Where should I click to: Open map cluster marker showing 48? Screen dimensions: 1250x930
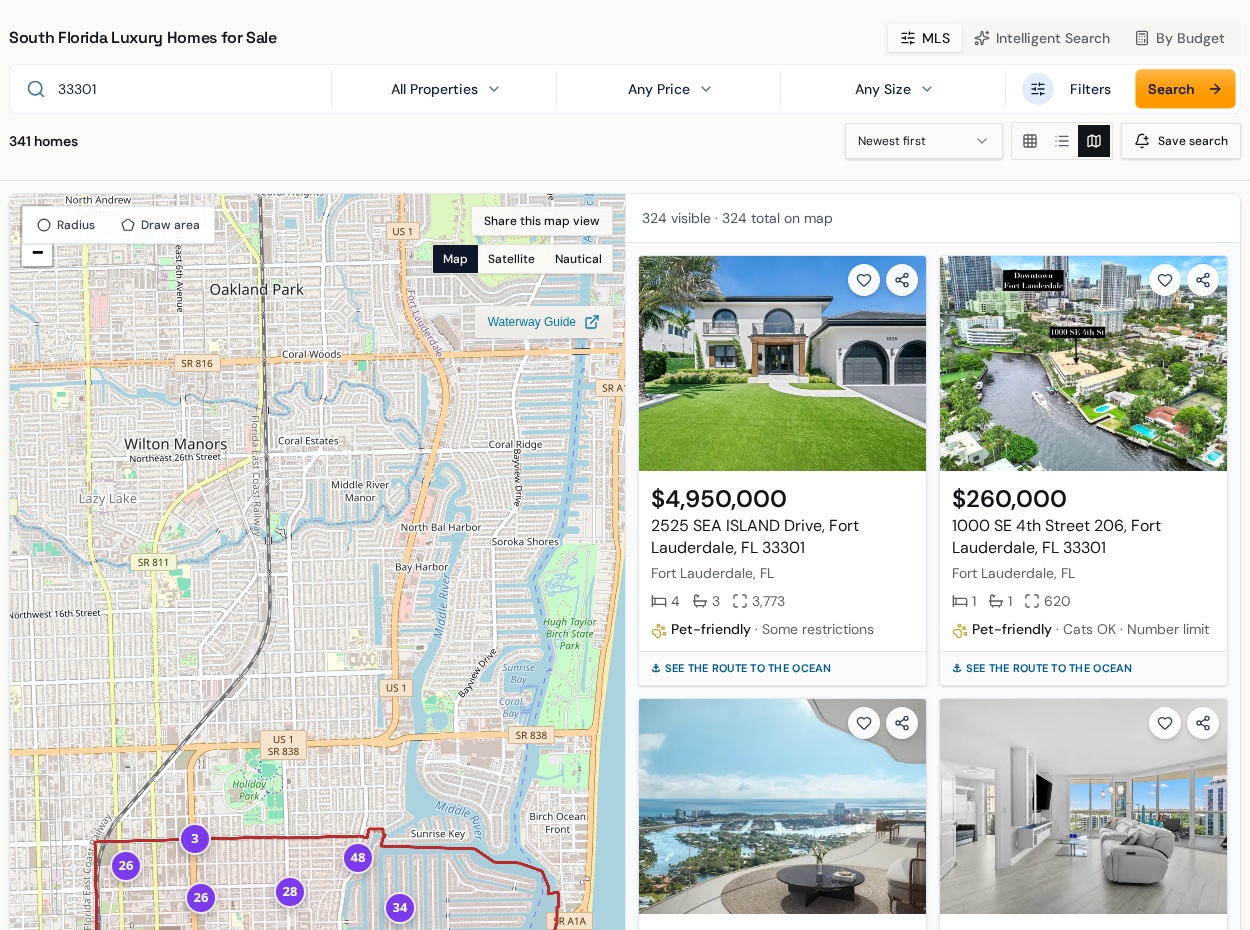[x=358, y=858]
